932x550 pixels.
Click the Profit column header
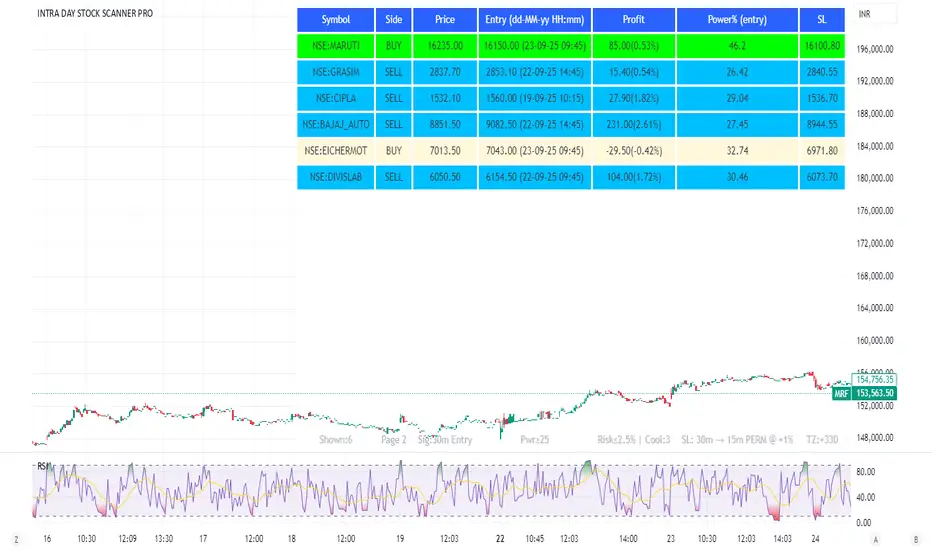[634, 20]
